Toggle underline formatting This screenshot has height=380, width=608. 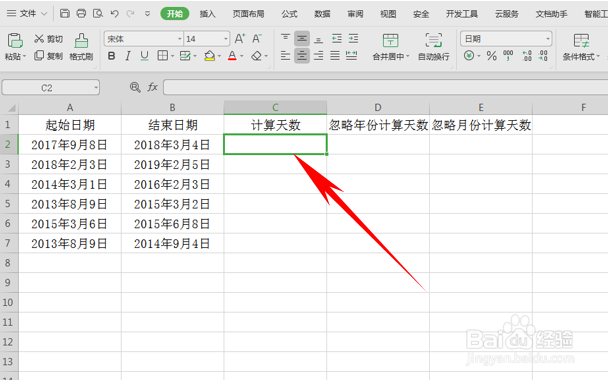(x=144, y=56)
